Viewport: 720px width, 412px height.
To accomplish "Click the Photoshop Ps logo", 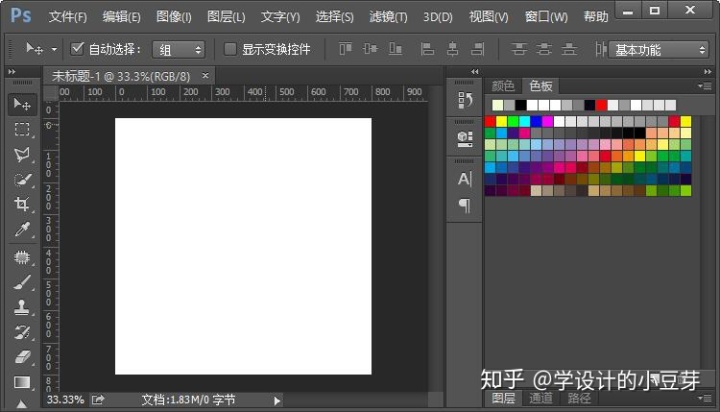I will 21,16.
